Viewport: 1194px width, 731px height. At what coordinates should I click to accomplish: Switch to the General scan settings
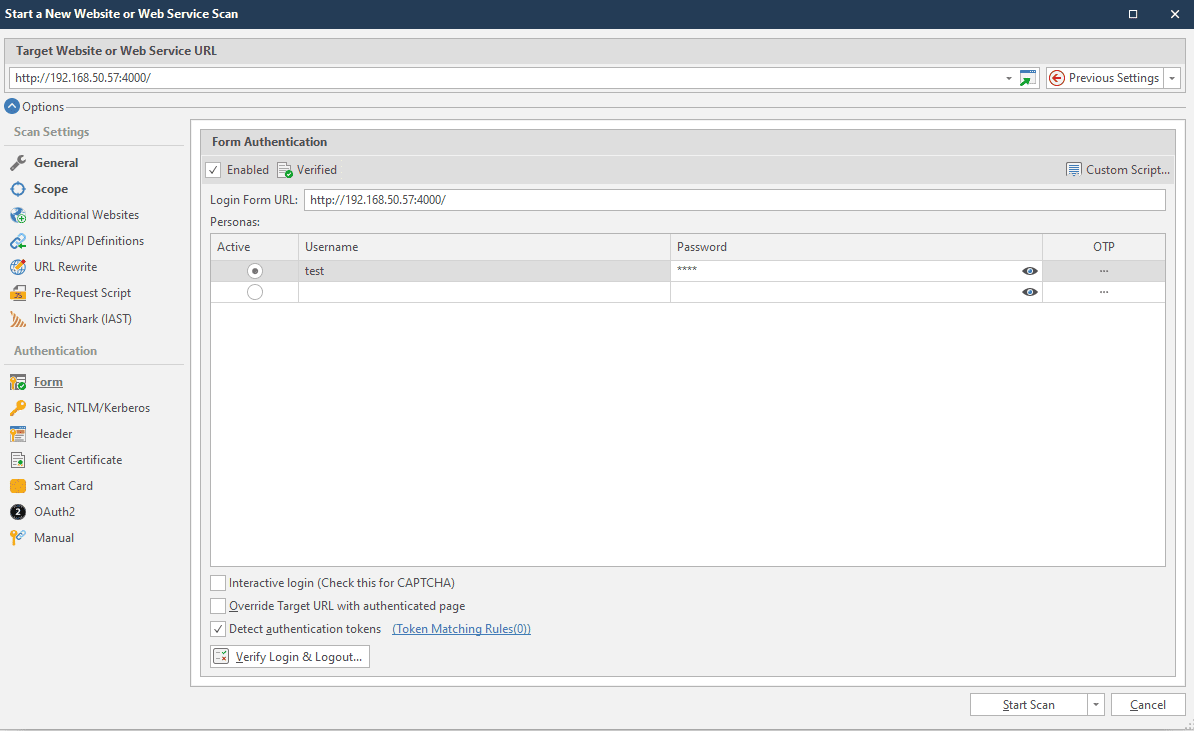click(x=56, y=163)
